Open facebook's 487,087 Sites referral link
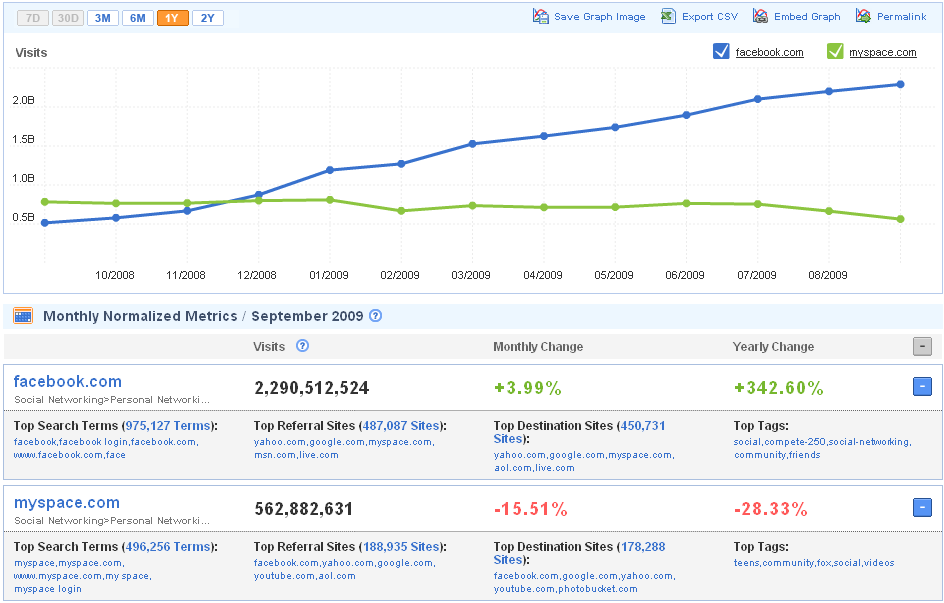The width and height of the screenshot is (944, 603). point(401,425)
